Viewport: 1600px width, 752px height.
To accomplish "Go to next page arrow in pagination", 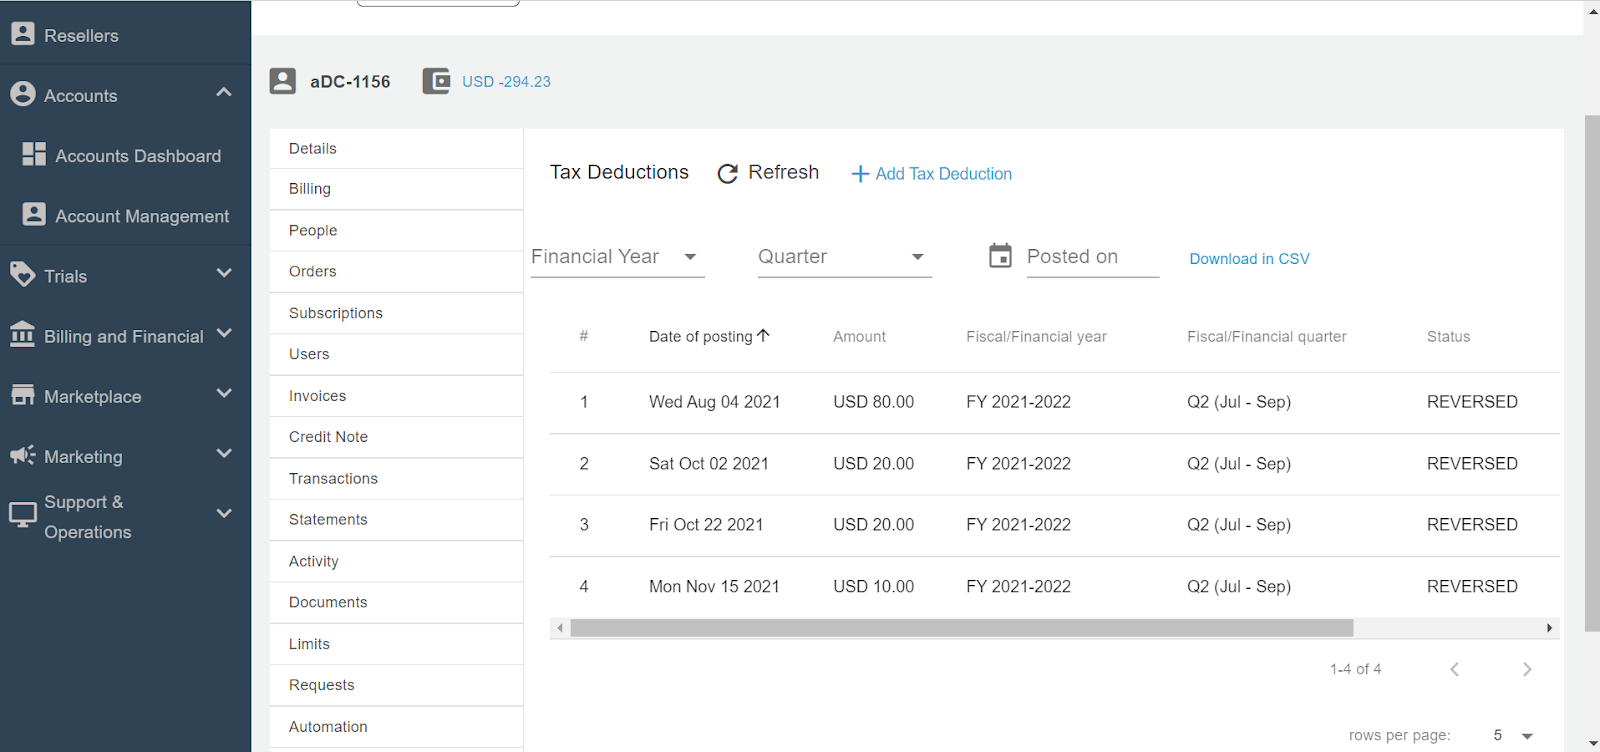I will pos(1527,669).
